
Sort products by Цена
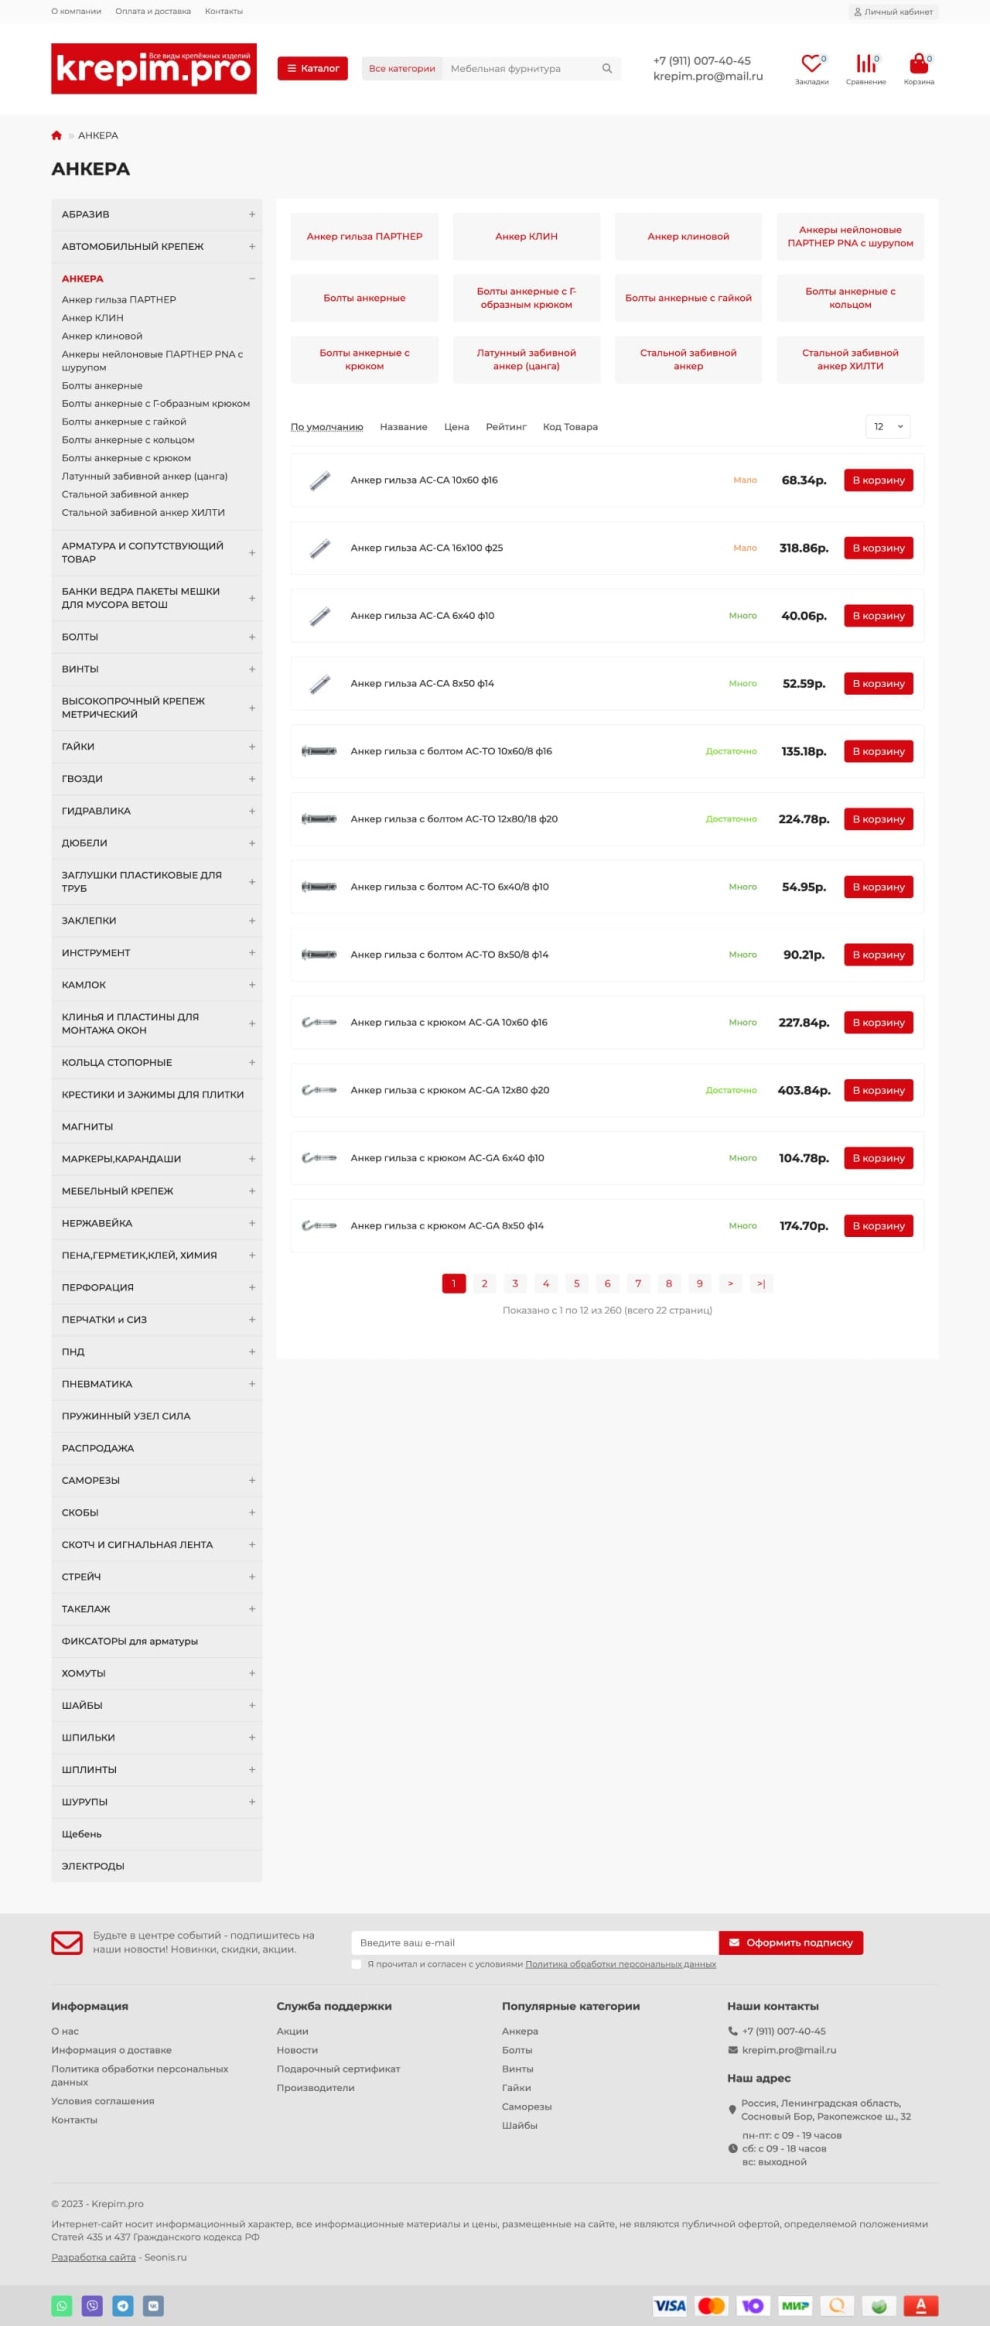pyautogui.click(x=456, y=427)
